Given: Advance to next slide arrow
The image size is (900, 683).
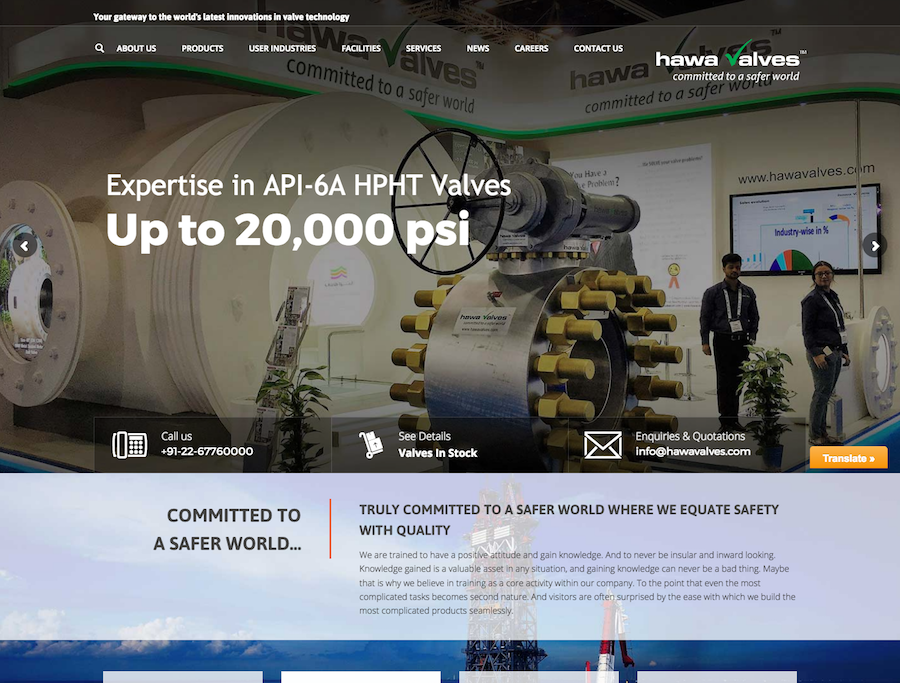Looking at the screenshot, I should coord(874,245).
